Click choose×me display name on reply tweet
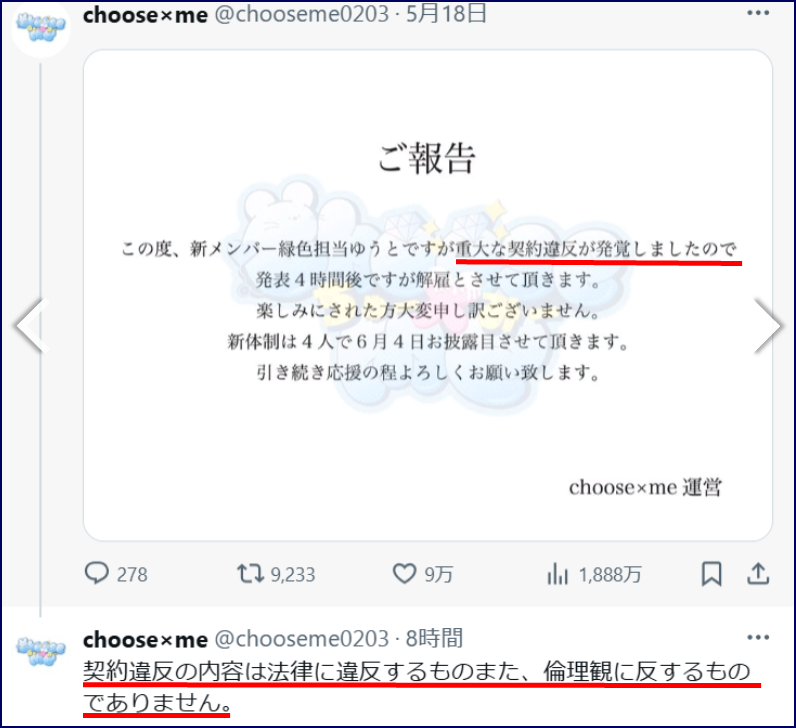 tap(145, 639)
